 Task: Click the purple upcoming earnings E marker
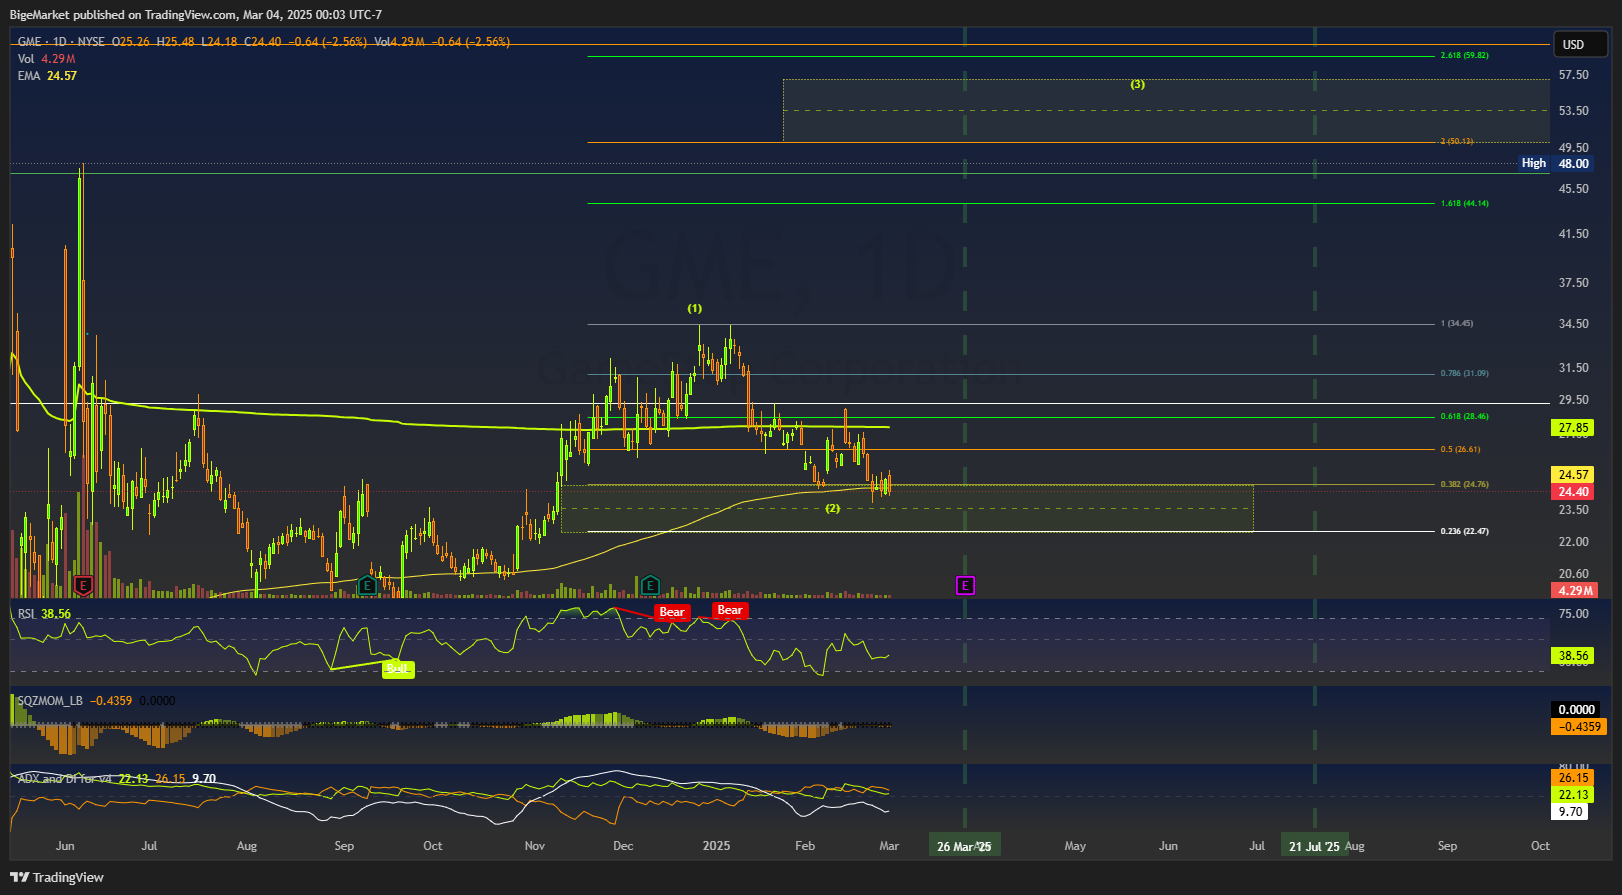click(x=965, y=585)
